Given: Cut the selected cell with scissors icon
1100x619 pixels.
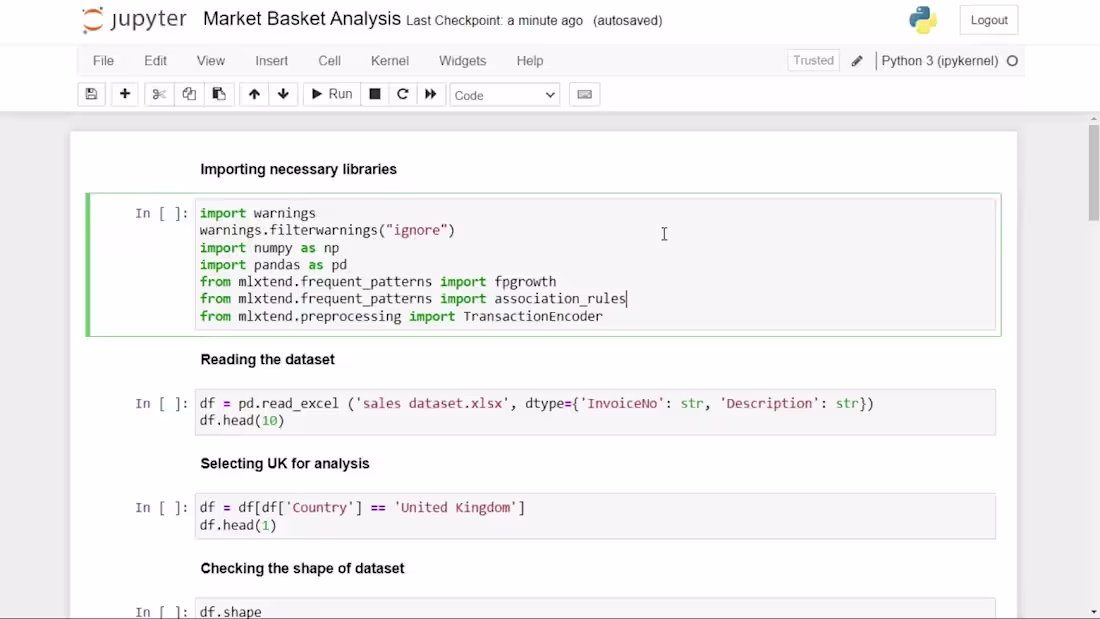Looking at the screenshot, I should coord(159,93).
